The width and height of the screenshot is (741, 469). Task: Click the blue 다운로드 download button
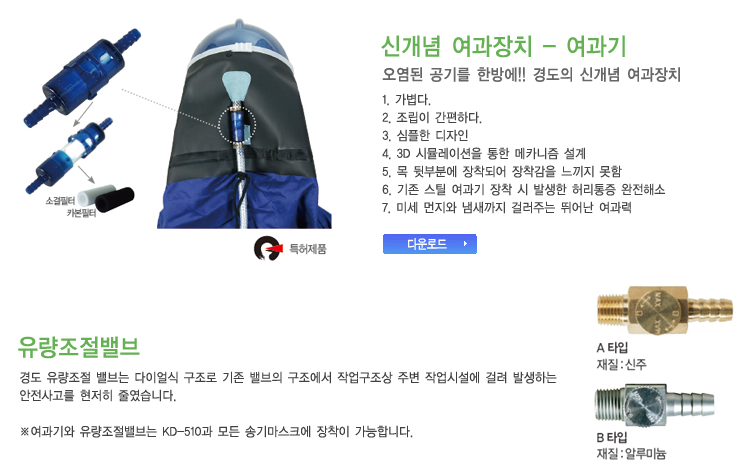(x=430, y=244)
